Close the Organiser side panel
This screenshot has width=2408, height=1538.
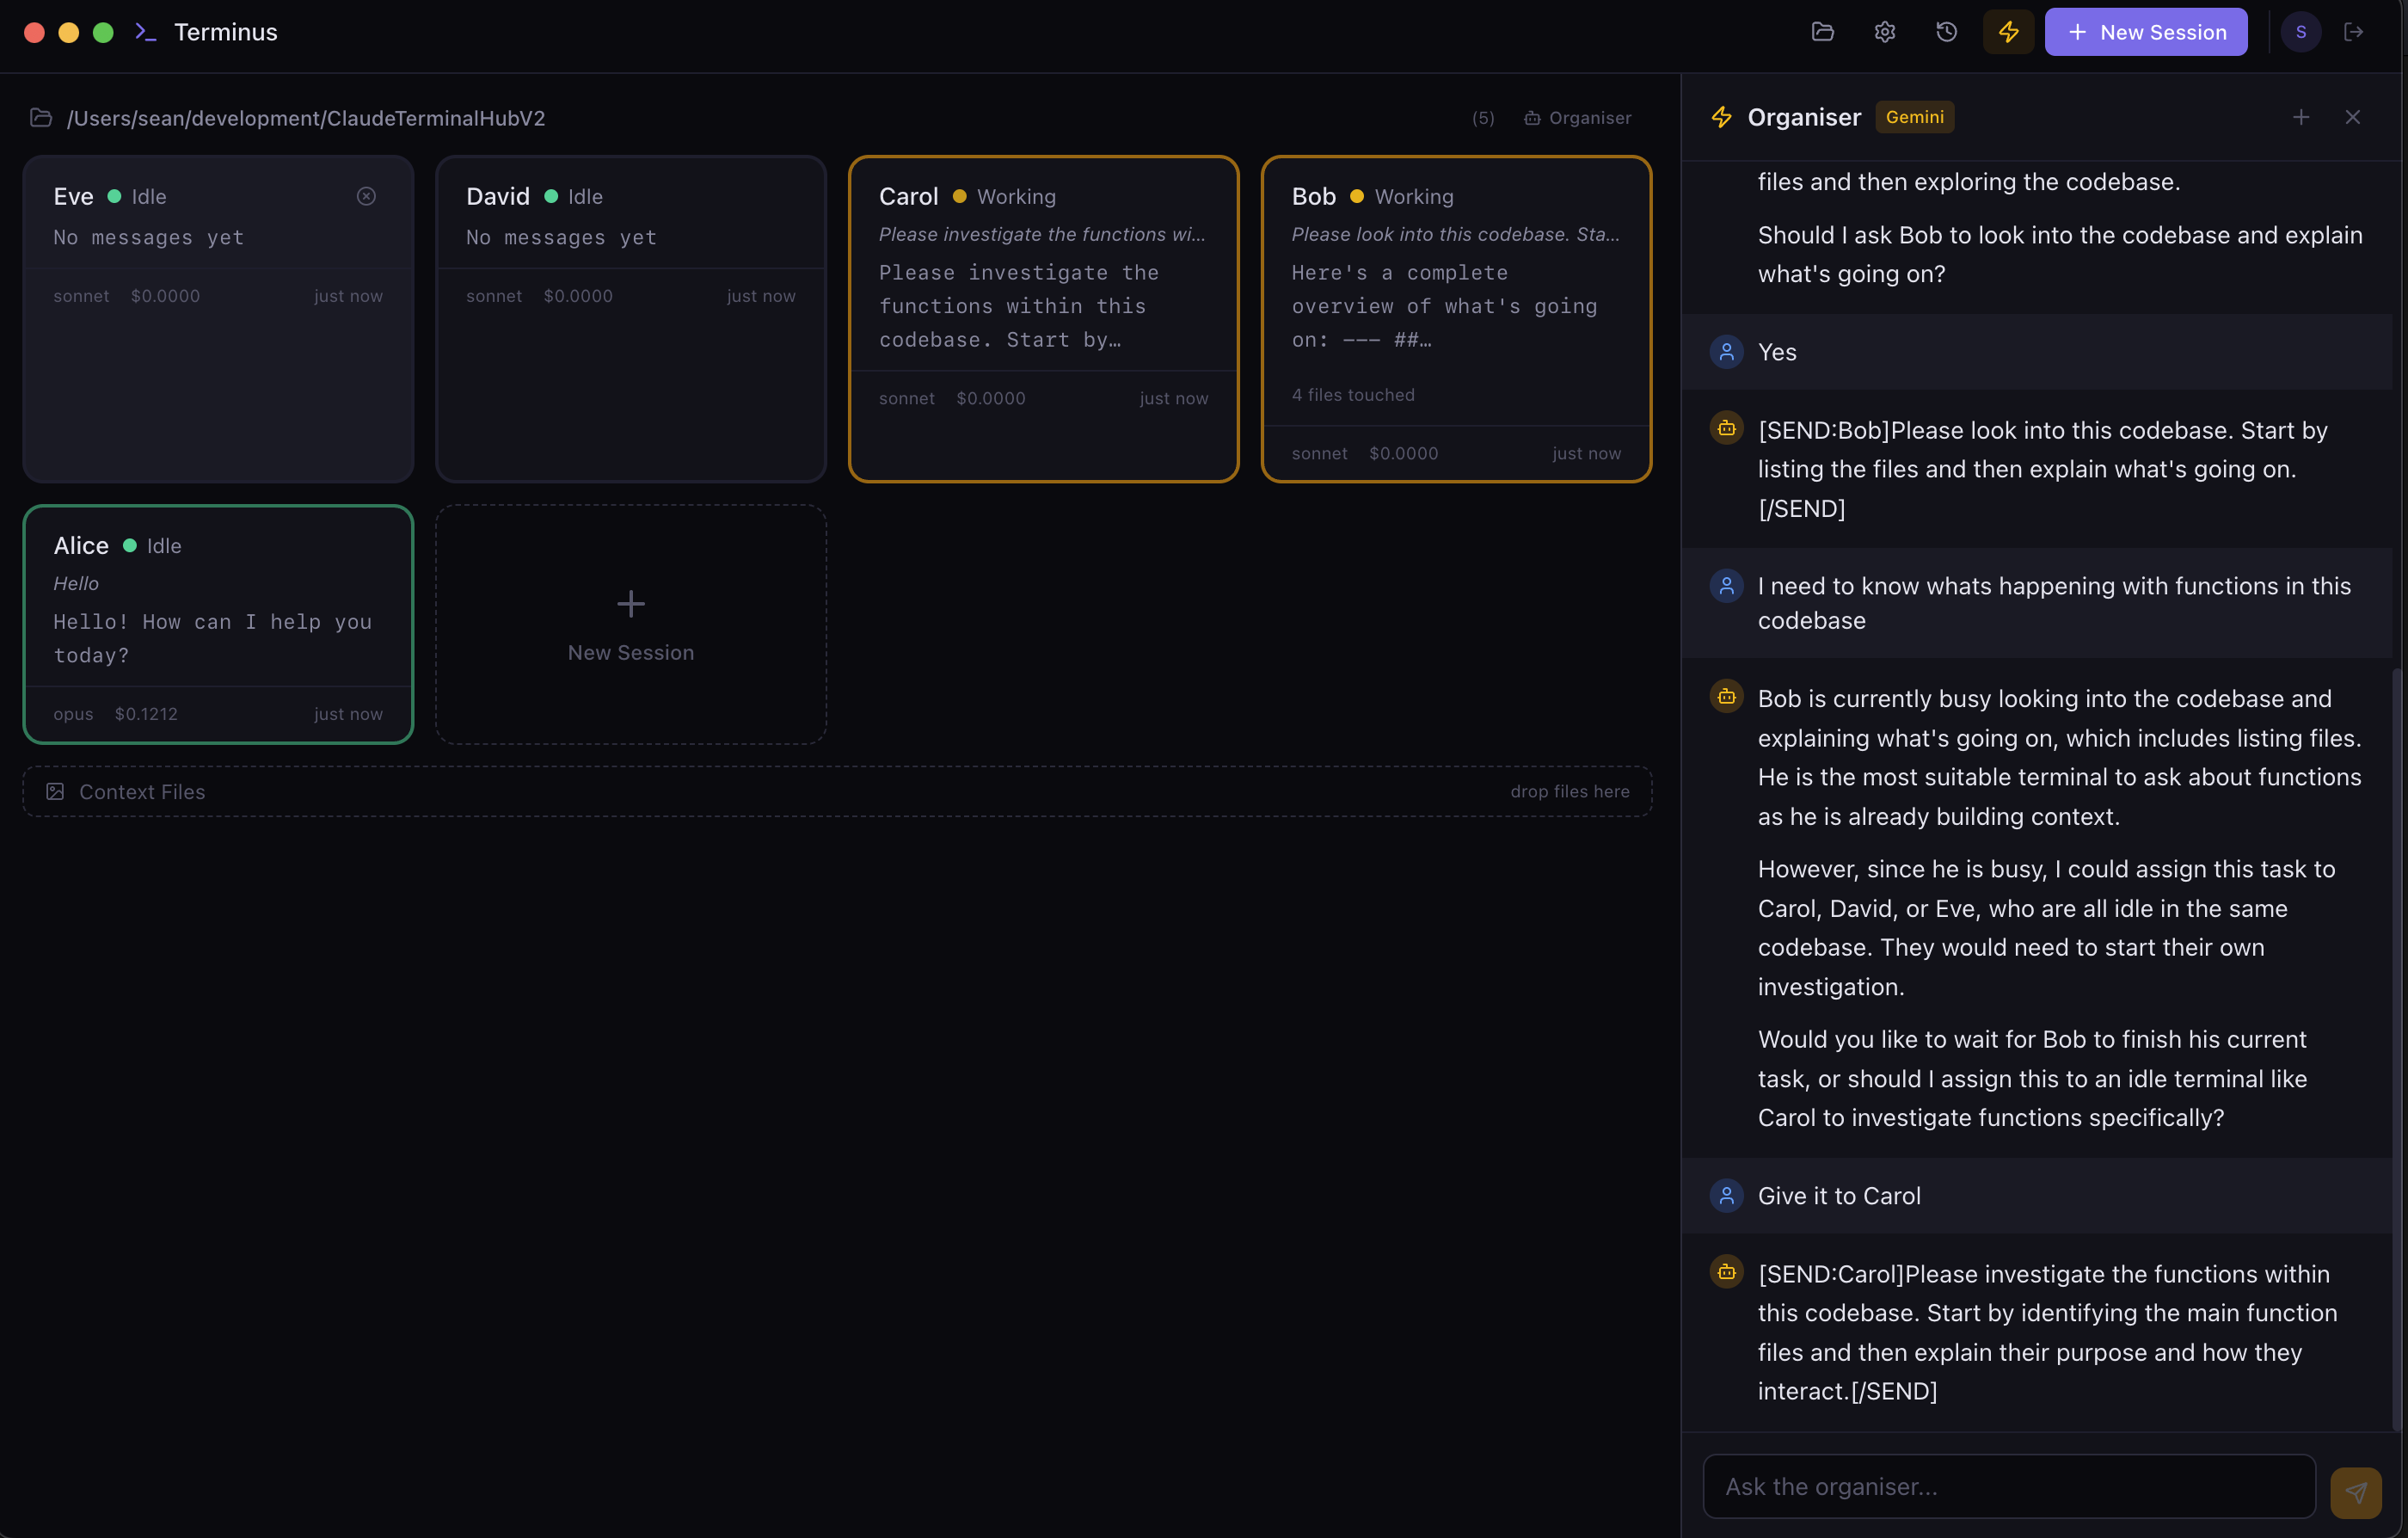coord(2353,116)
